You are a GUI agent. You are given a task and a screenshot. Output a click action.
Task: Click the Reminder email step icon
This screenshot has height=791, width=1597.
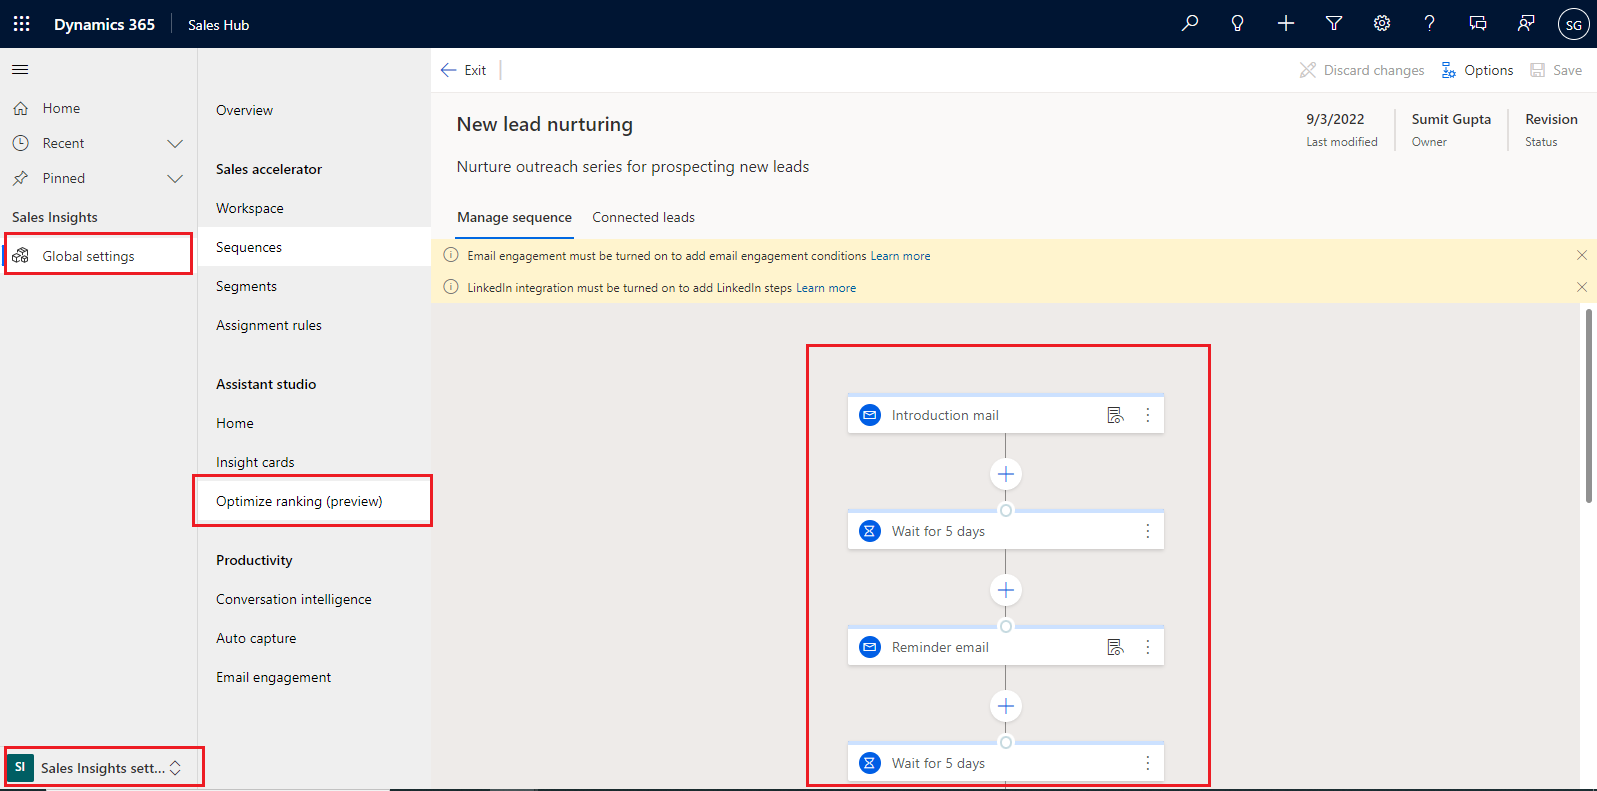tap(870, 647)
